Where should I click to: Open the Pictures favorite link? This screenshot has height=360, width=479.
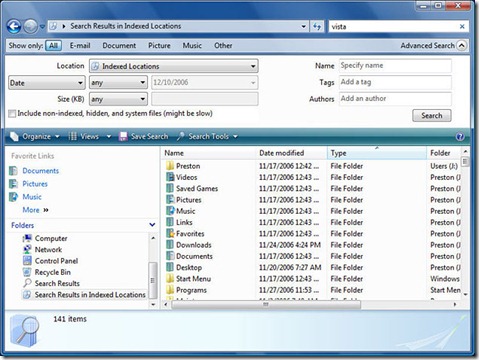pos(35,184)
